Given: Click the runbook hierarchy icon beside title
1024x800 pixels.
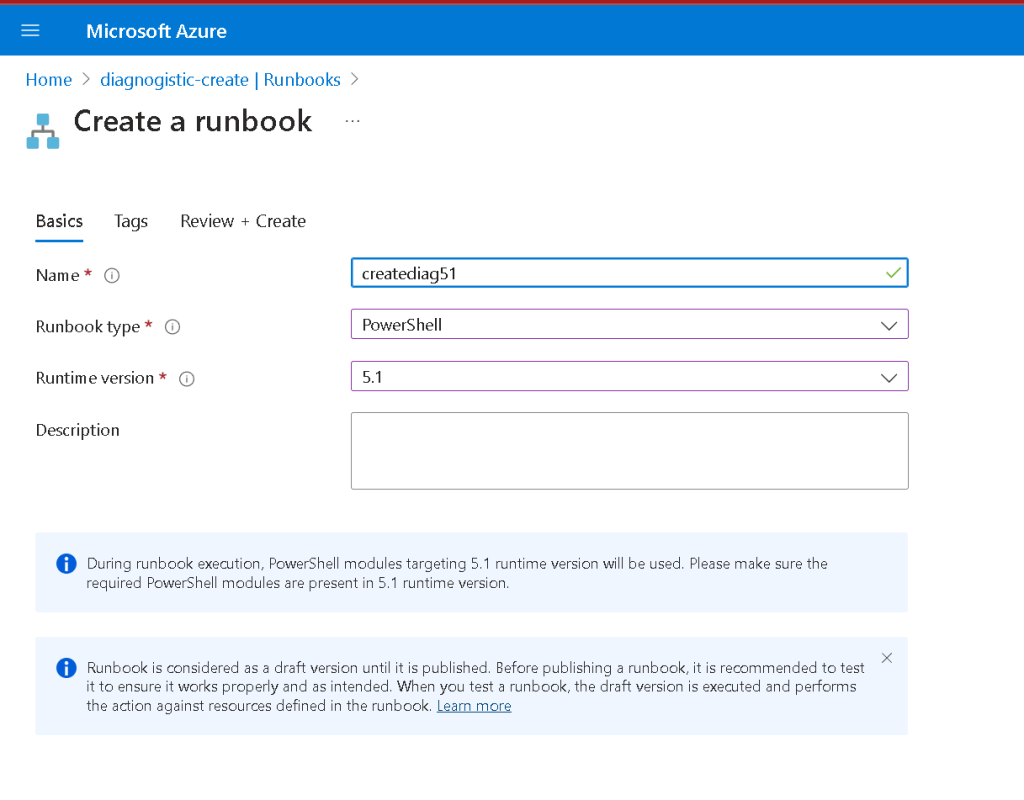Looking at the screenshot, I should [x=43, y=131].
